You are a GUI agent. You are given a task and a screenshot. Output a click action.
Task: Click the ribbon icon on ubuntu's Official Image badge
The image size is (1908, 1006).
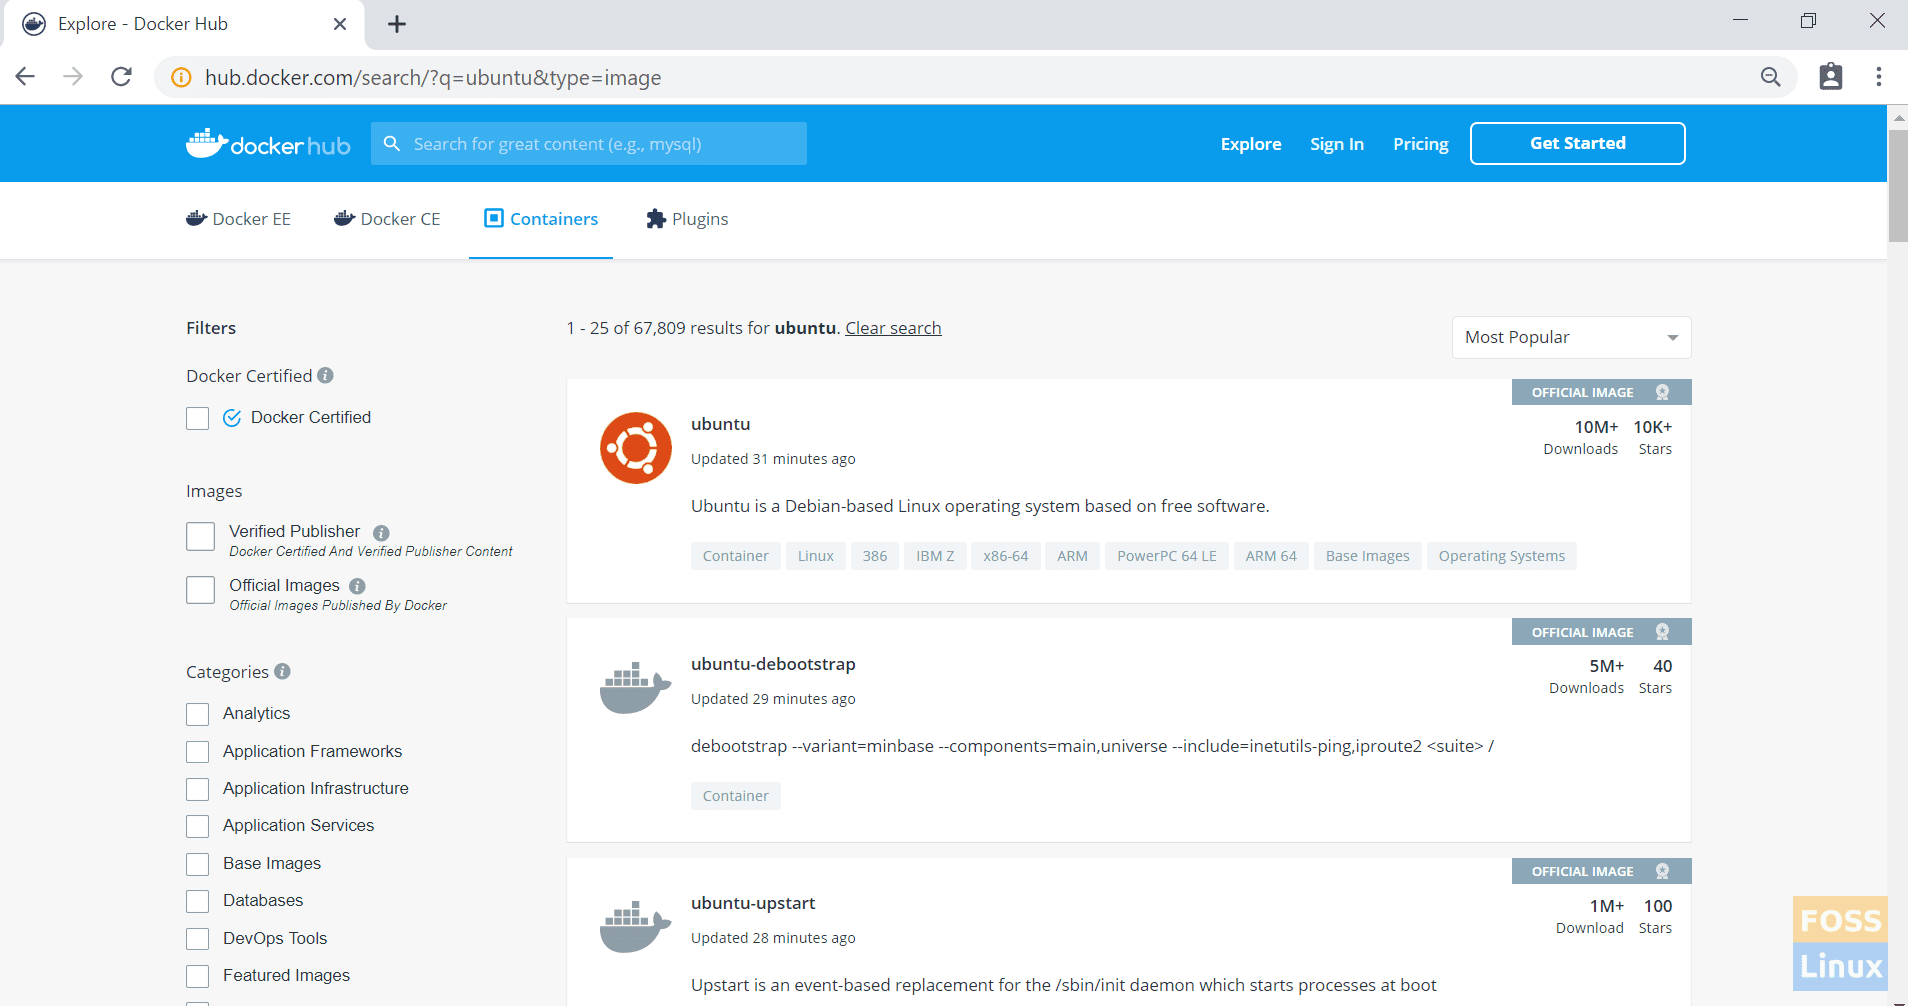click(x=1662, y=392)
